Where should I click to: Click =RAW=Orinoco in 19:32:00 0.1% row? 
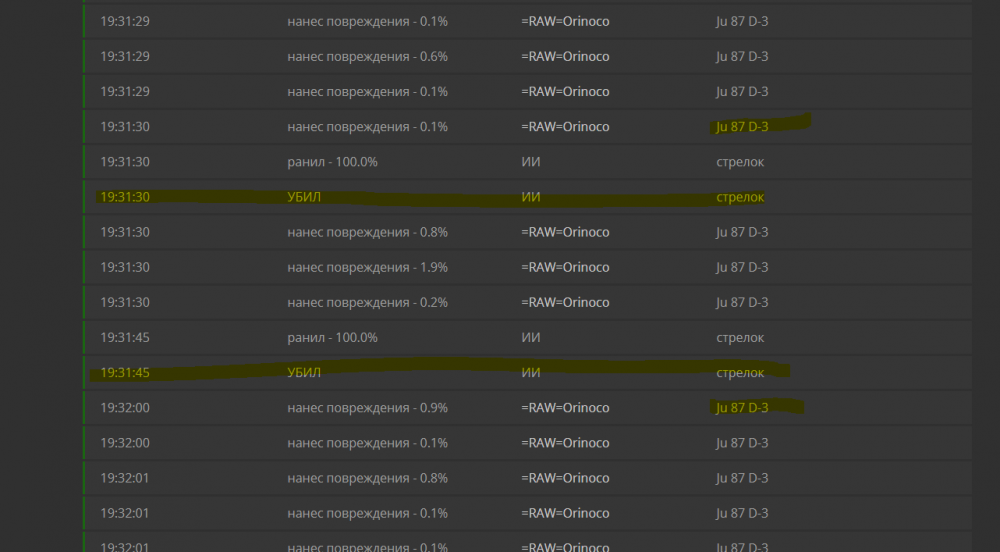[565, 442]
